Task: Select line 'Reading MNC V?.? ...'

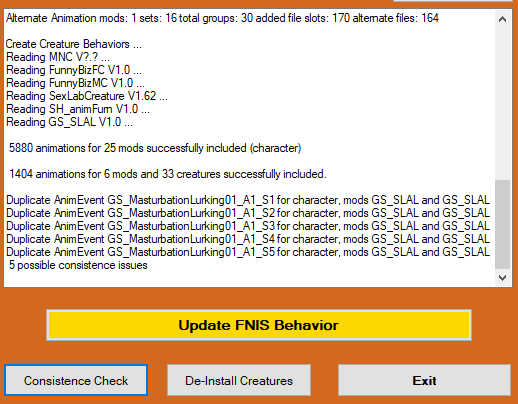Action: (x=58, y=57)
